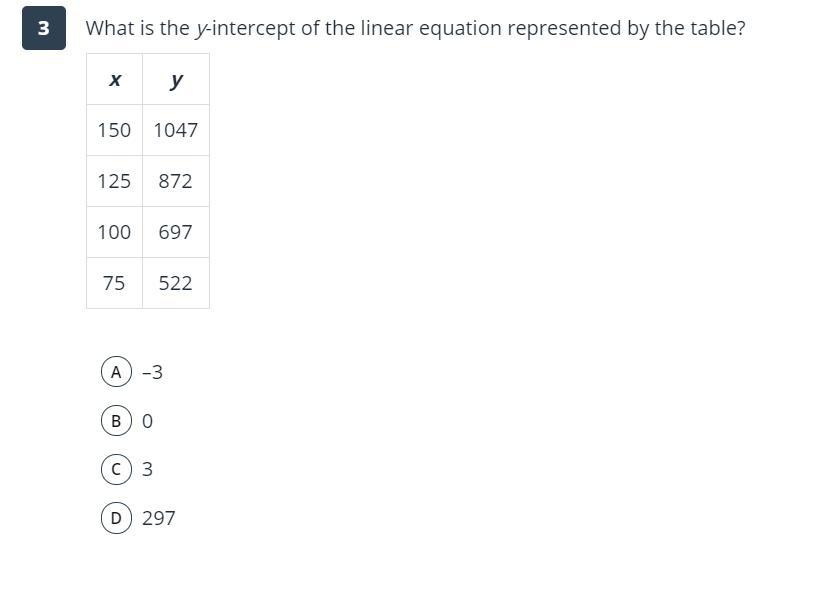Click the y column header cell
The width and height of the screenshot is (823, 601).
(x=176, y=79)
